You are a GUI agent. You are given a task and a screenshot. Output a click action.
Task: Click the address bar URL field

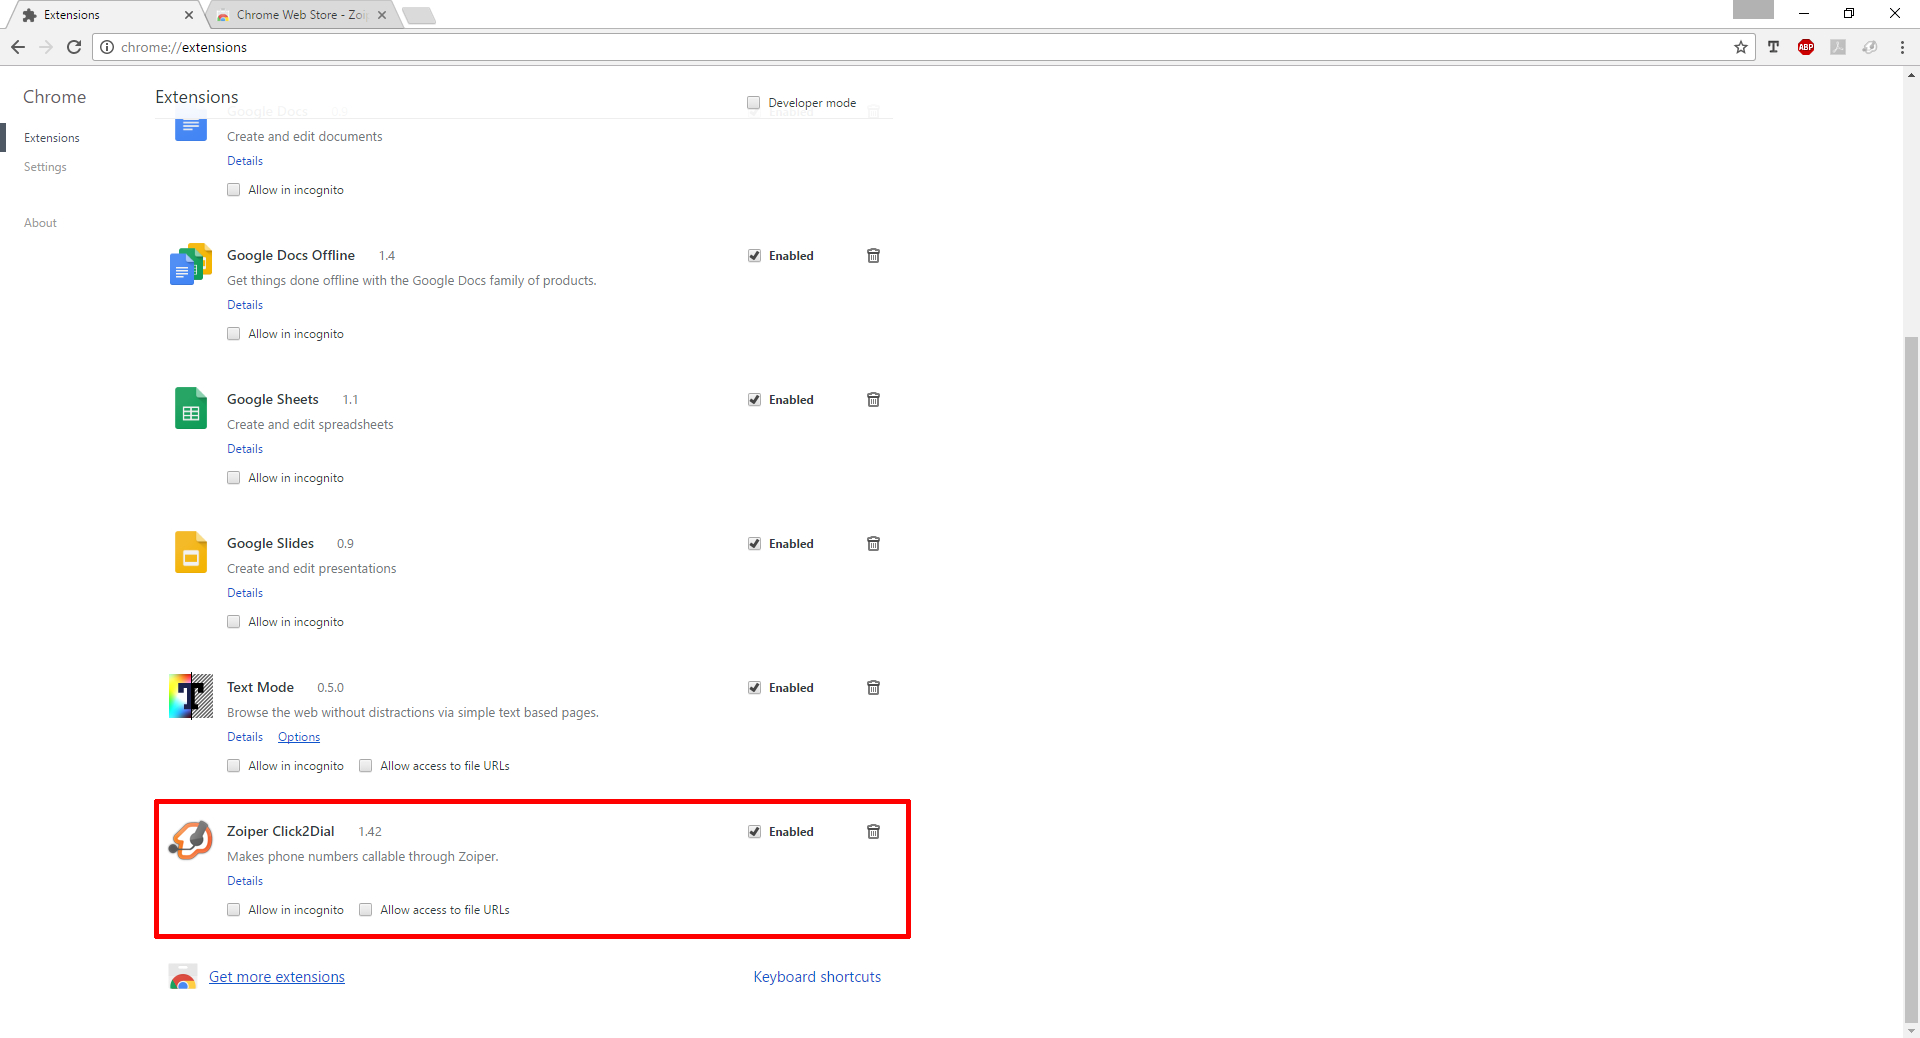(x=900, y=47)
